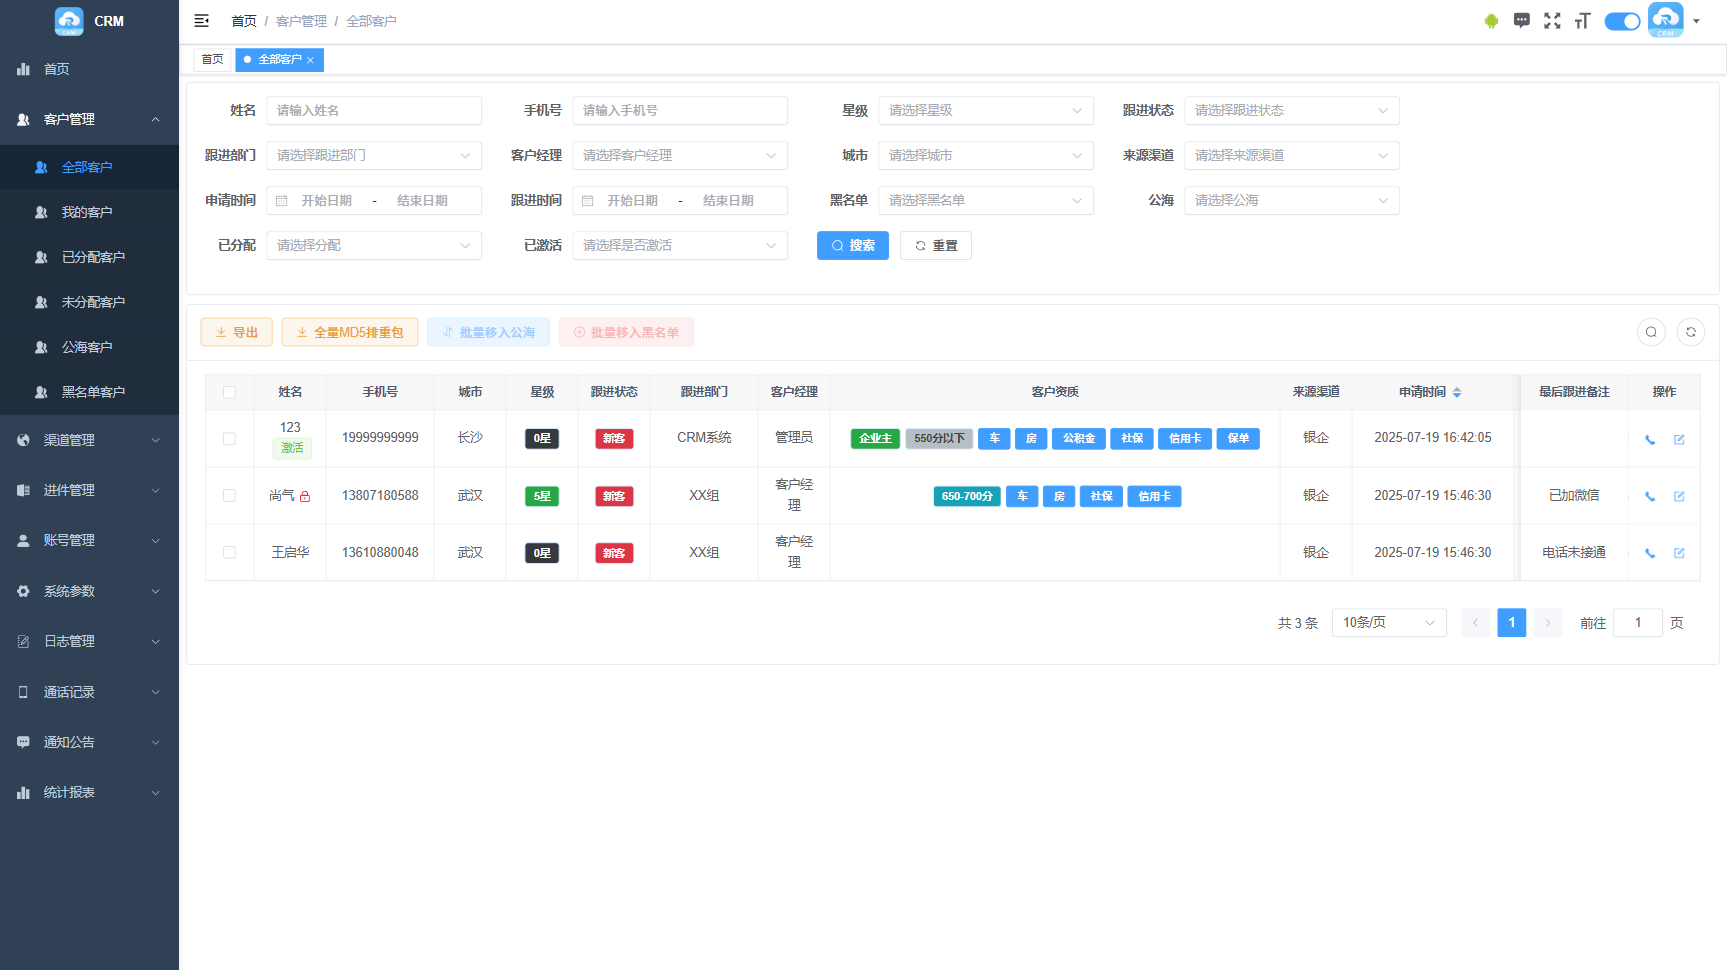Toggle the blue switch in top header
The height and width of the screenshot is (970, 1727).
point(1622,21)
